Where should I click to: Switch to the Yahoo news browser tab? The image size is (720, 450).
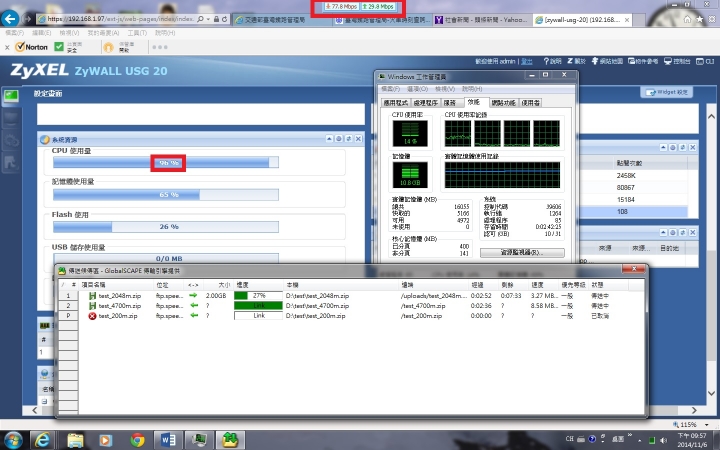481,20
